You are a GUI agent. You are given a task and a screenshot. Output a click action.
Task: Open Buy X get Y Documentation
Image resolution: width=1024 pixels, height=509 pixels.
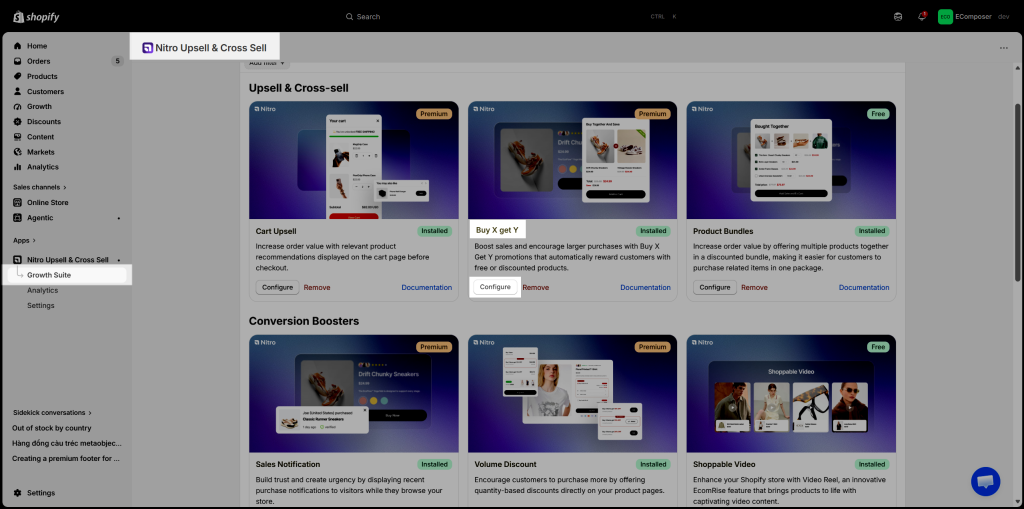[x=645, y=287]
